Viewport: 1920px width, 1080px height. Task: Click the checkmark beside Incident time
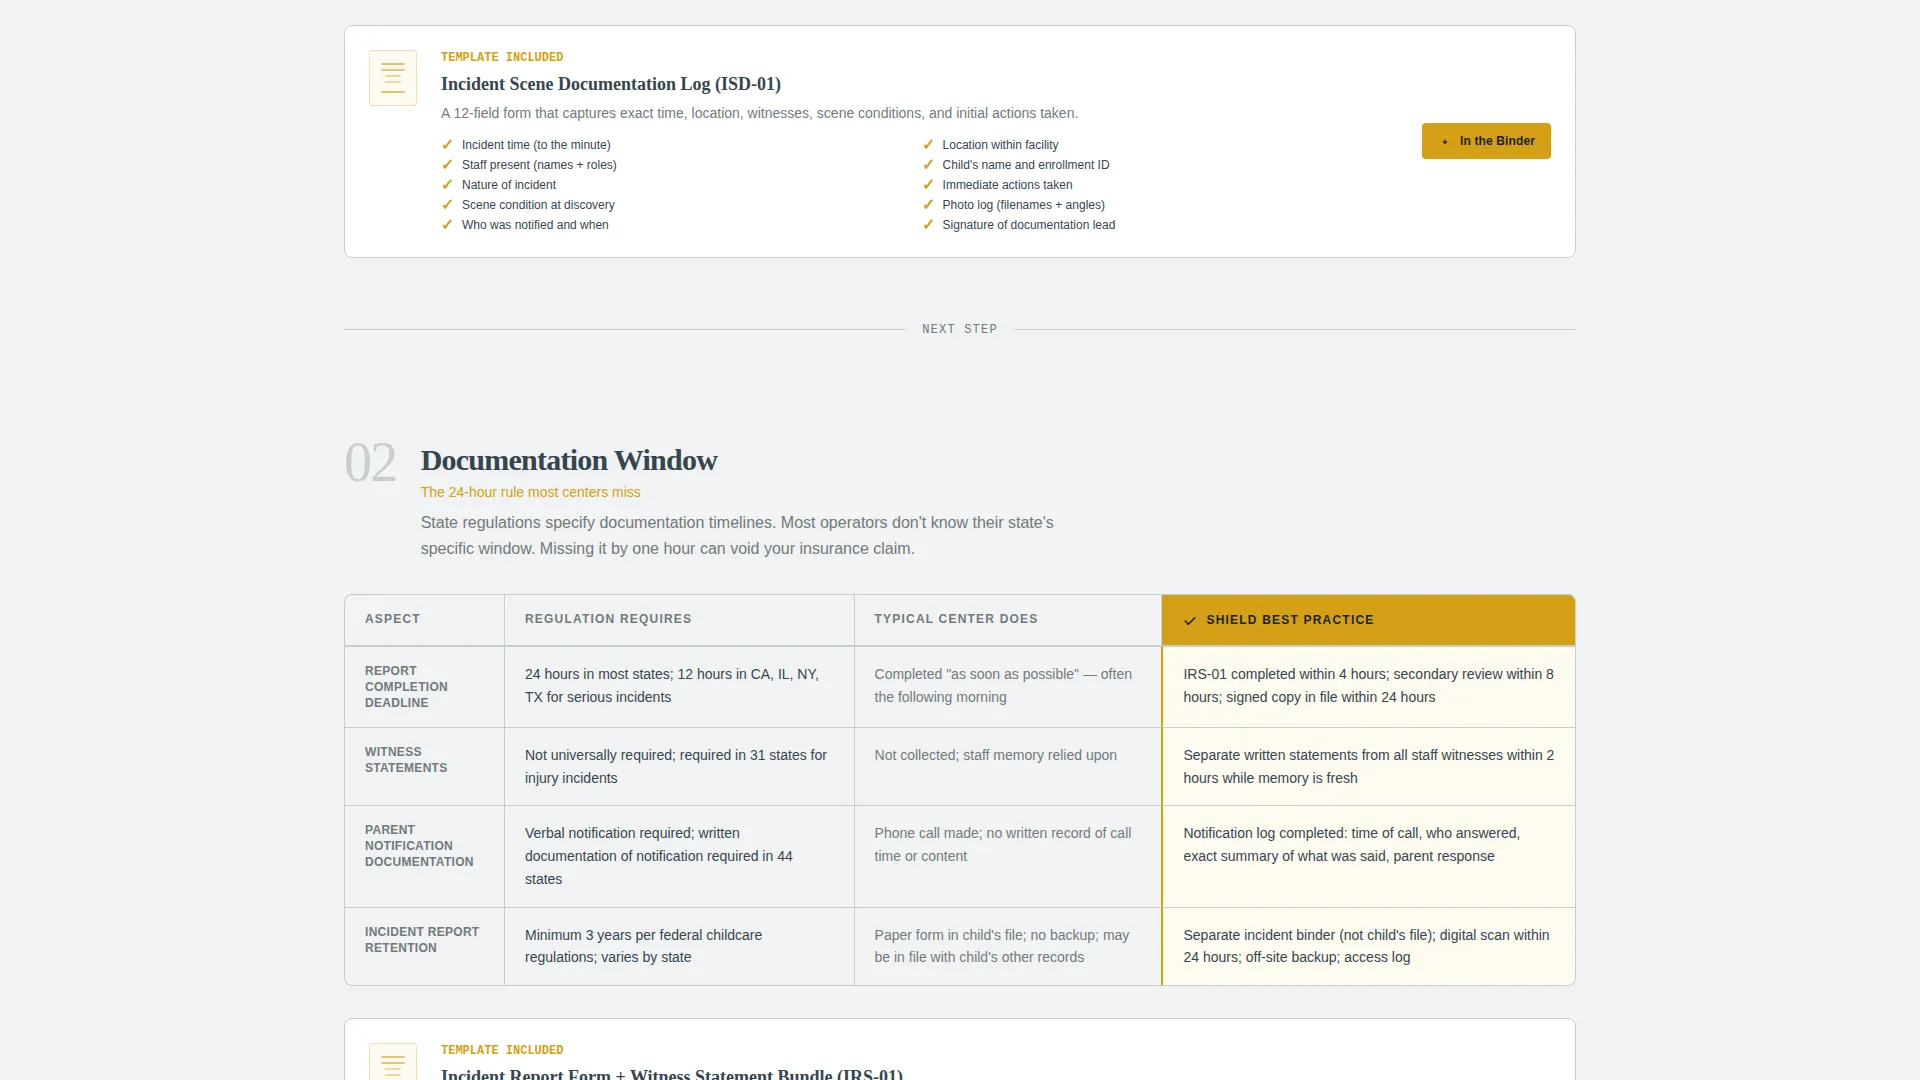point(447,145)
